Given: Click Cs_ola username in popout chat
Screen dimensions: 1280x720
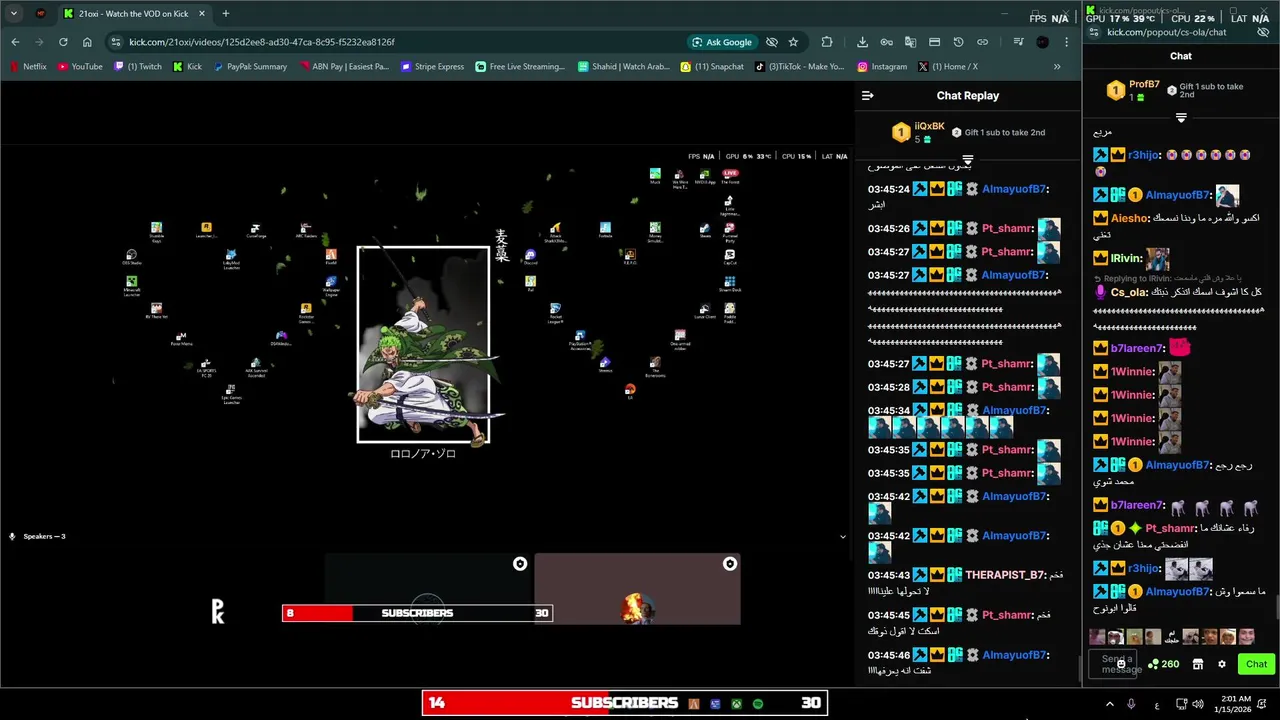Looking at the screenshot, I should pyautogui.click(x=1129, y=292).
